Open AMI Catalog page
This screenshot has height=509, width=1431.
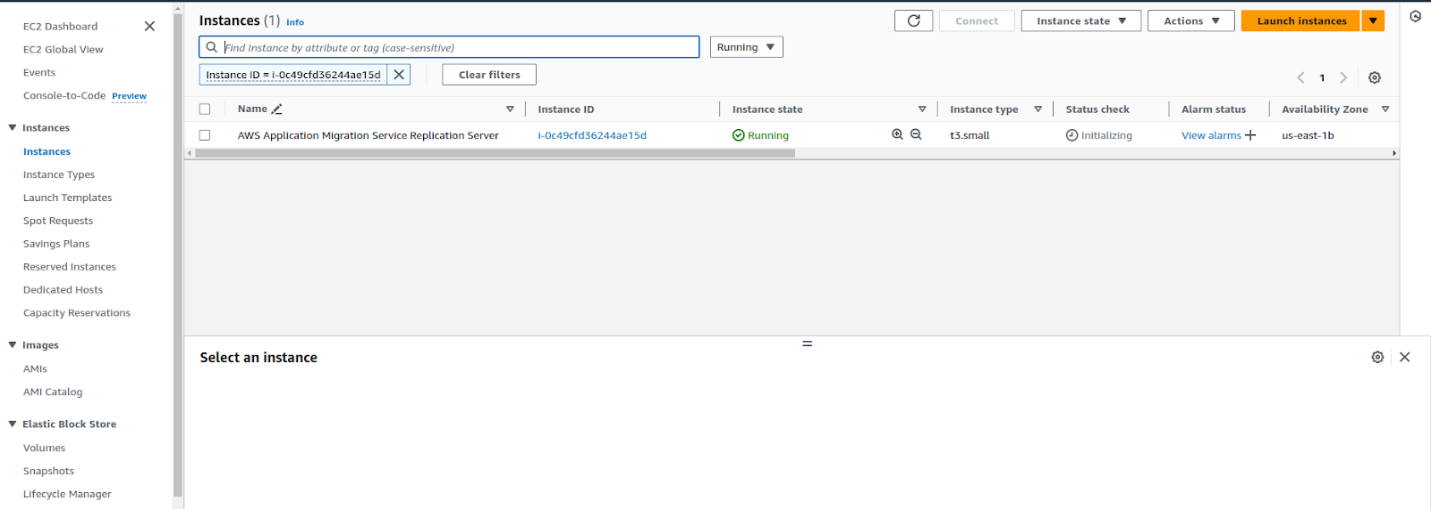tap(53, 392)
